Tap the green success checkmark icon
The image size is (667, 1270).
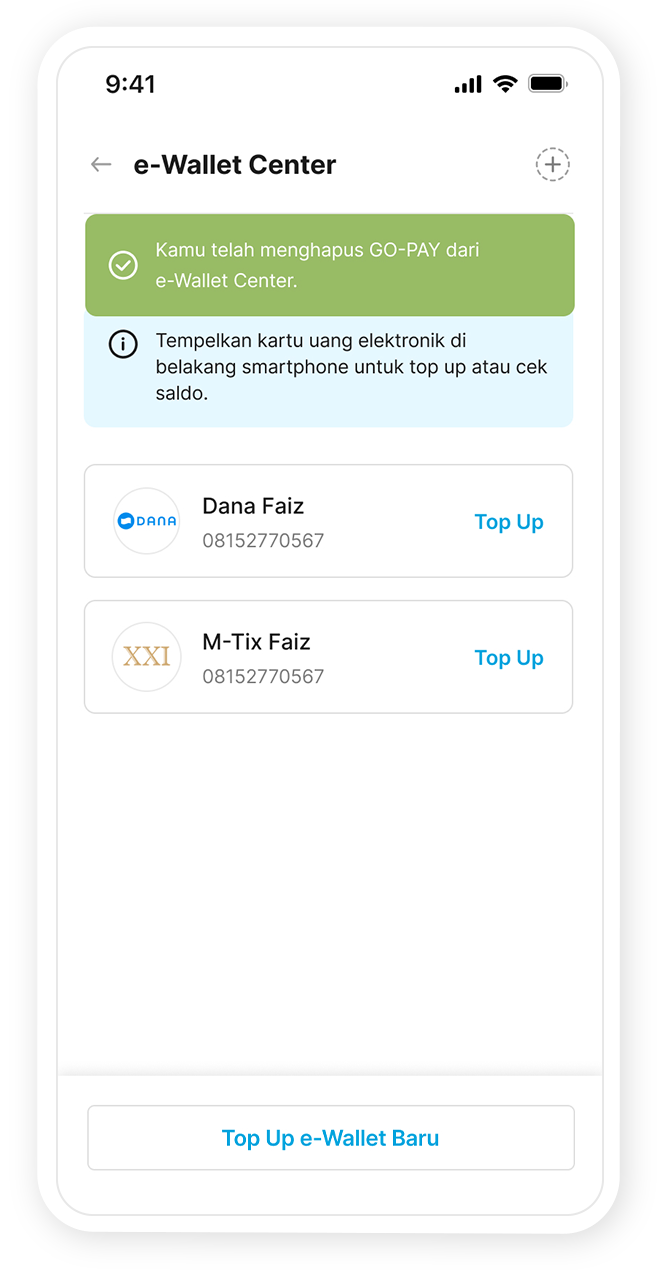tap(123, 265)
